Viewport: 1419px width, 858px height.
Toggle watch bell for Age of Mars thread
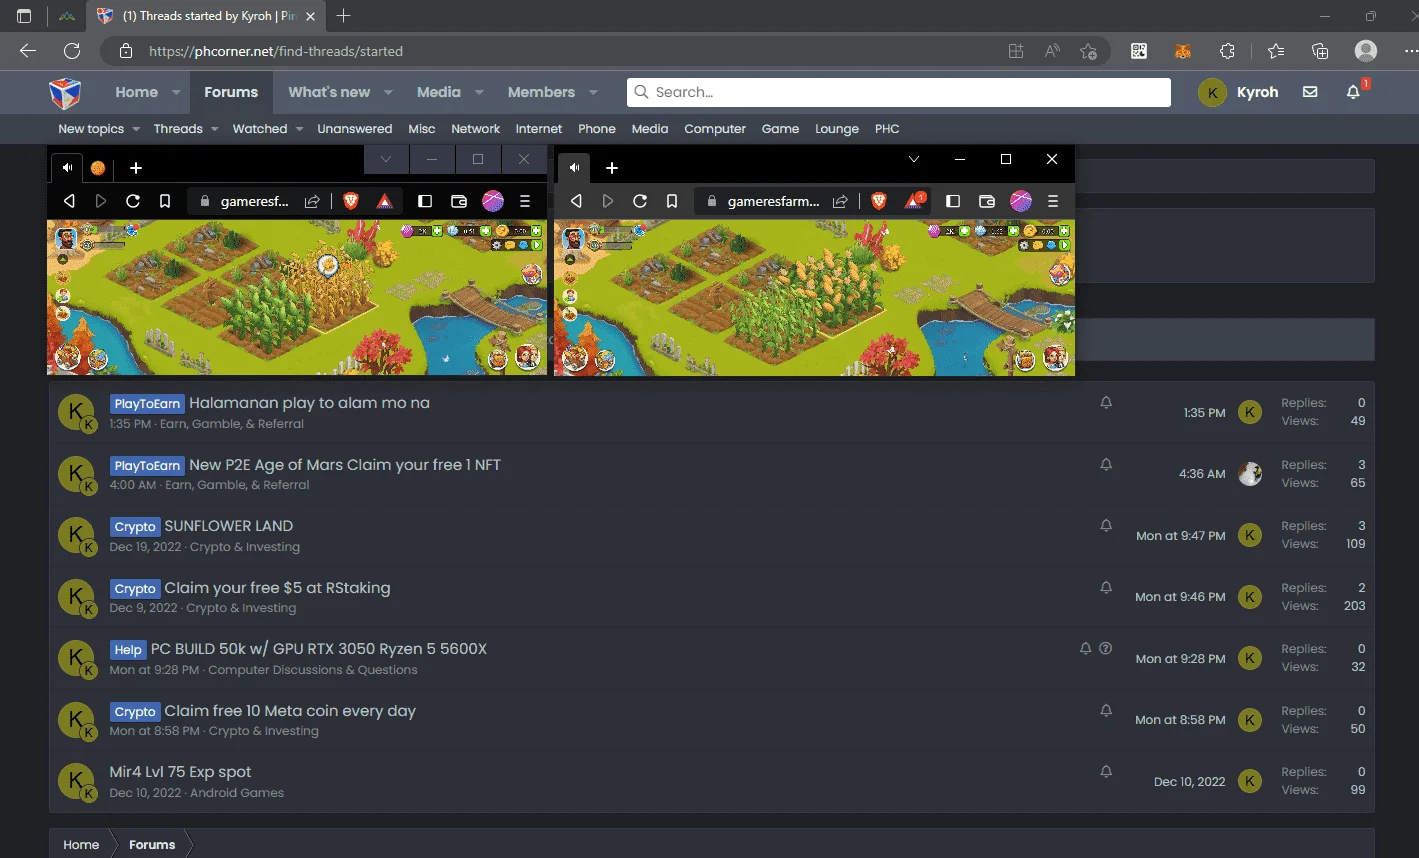[1106, 464]
